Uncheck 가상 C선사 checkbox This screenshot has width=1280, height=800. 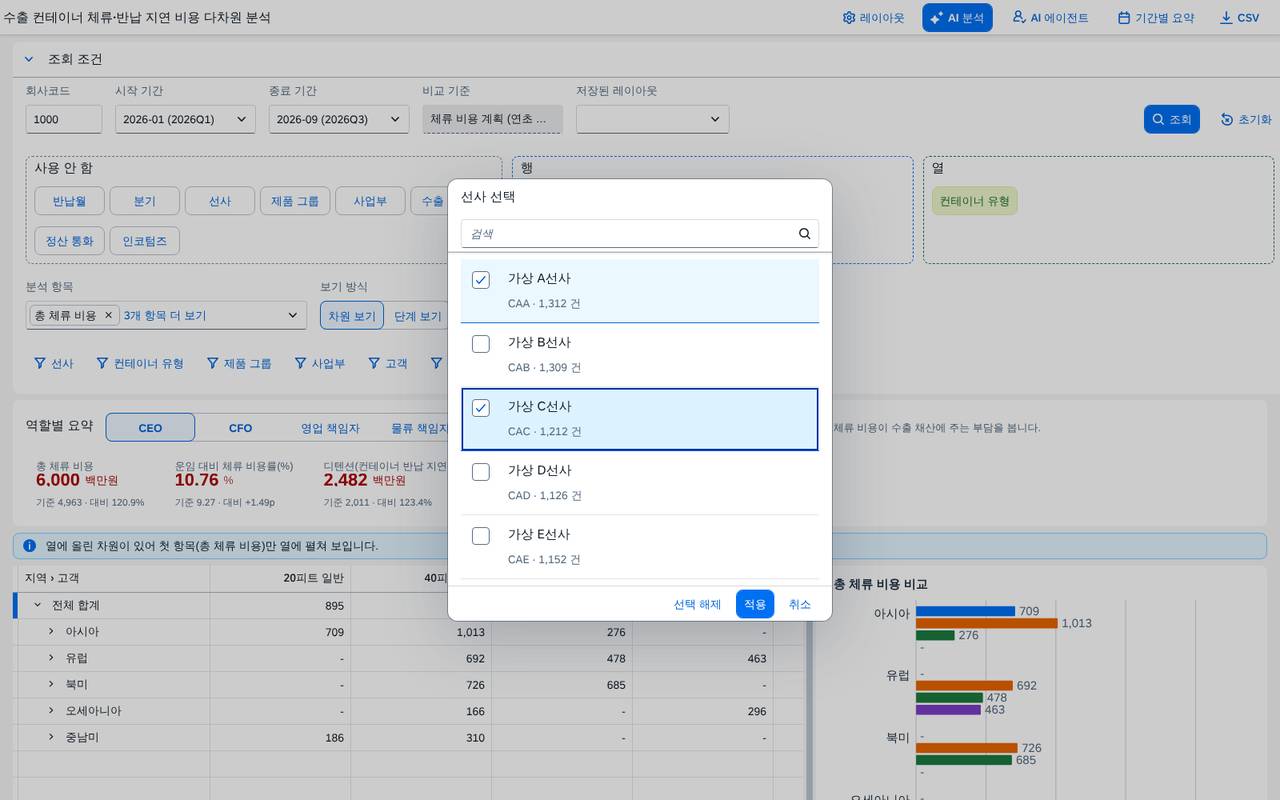481,408
